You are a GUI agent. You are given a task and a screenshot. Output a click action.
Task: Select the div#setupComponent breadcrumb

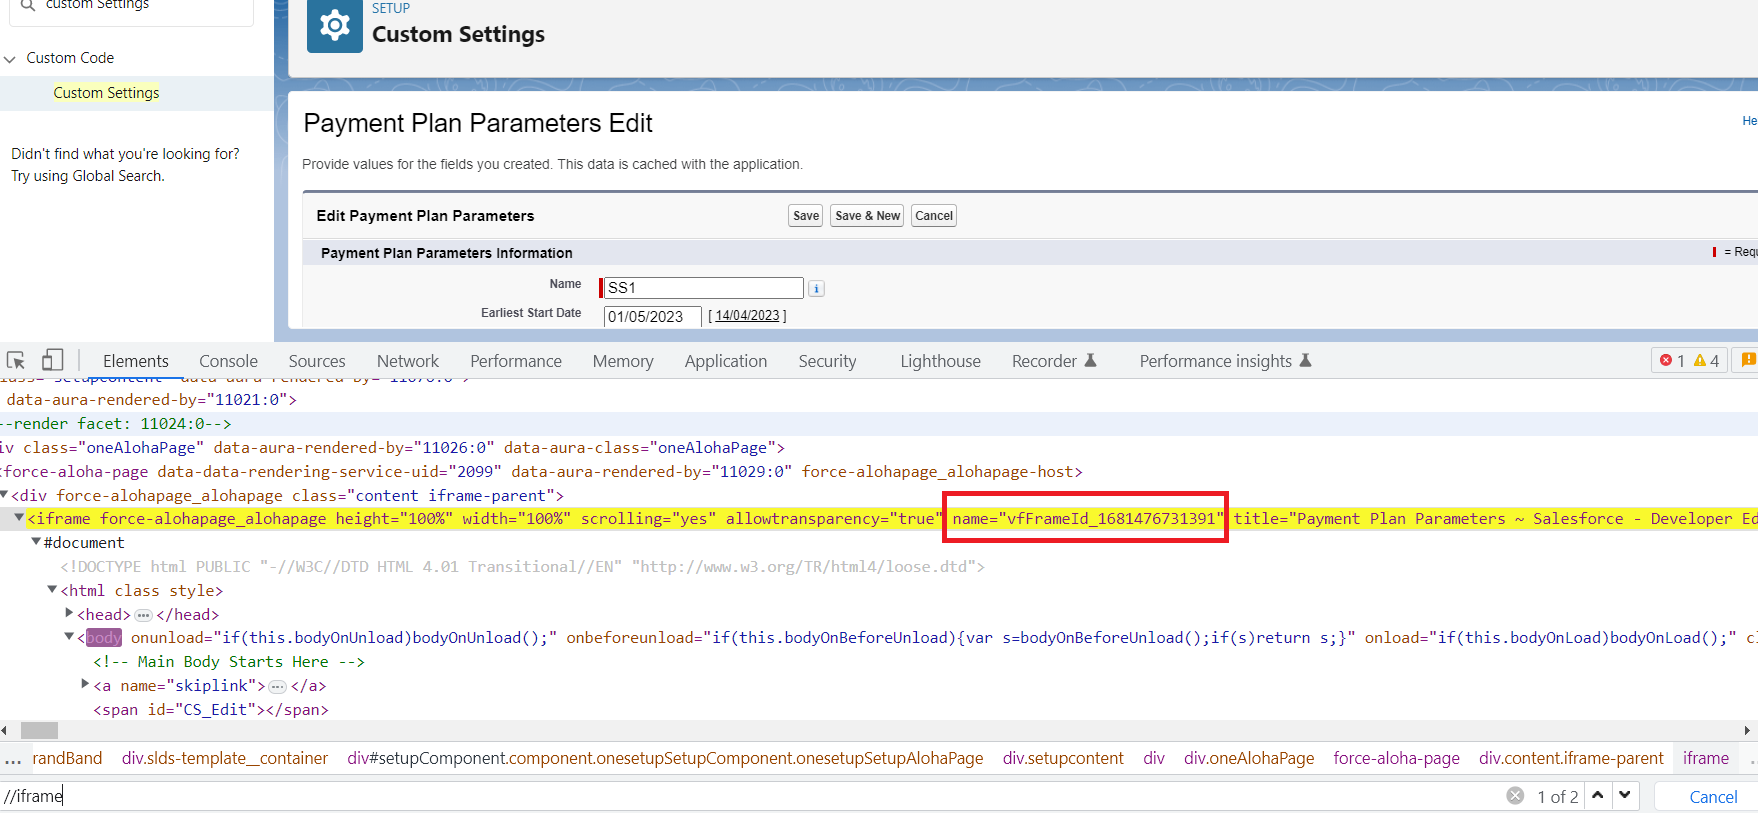pyautogui.click(x=665, y=758)
